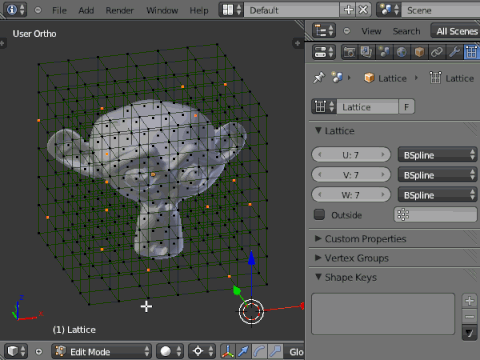Collapse the Shape Keys panel
Viewport: 480px width, 360px height.
coord(351,277)
